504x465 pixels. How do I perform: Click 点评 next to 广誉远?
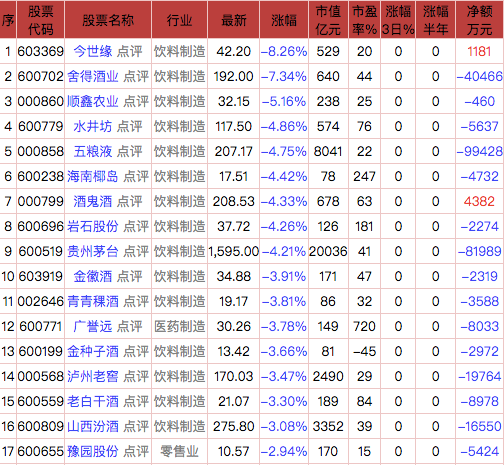point(130,326)
